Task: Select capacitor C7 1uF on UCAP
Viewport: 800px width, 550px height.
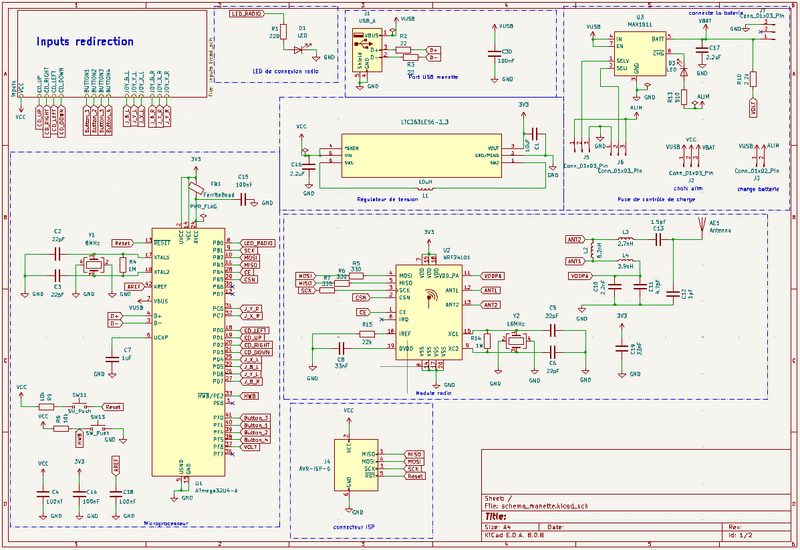Action: (112, 359)
